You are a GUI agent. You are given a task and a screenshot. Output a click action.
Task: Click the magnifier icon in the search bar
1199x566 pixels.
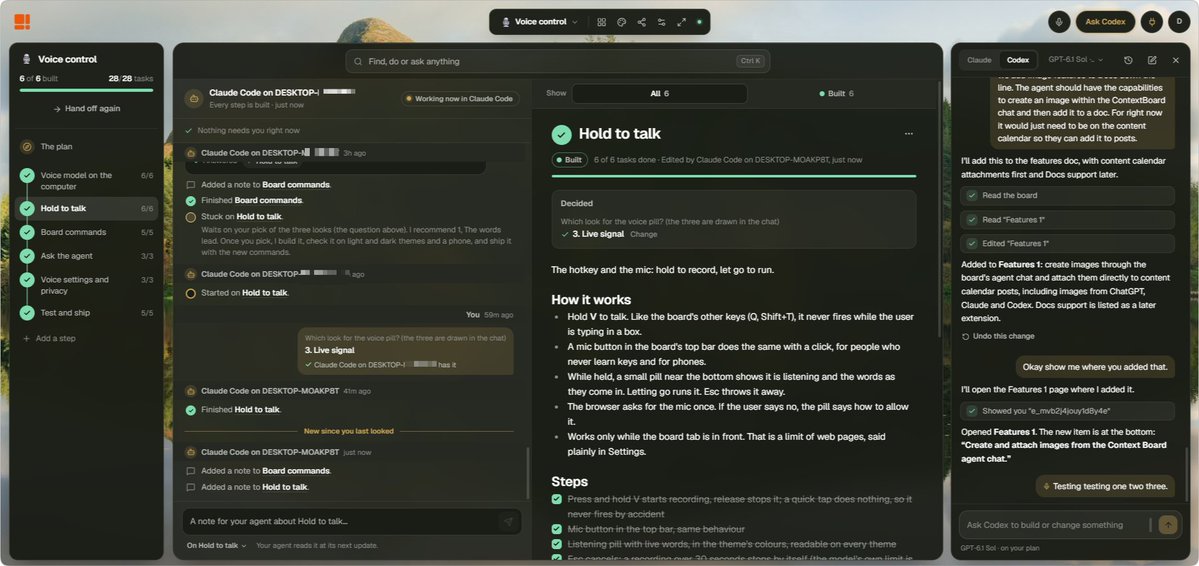point(359,61)
